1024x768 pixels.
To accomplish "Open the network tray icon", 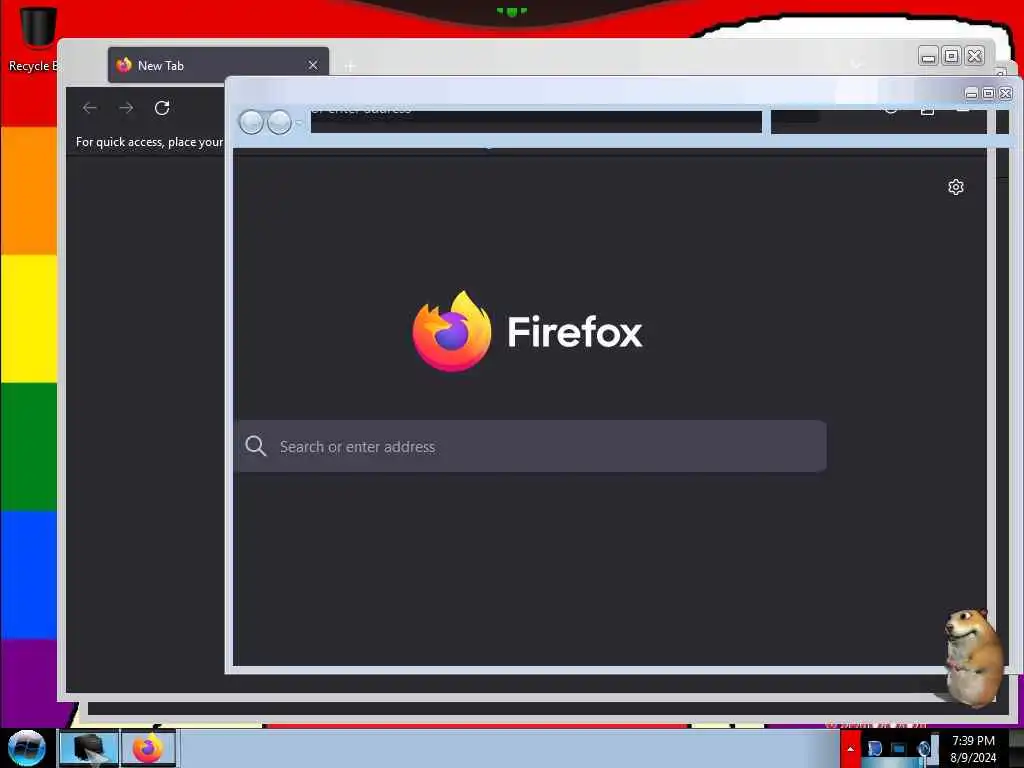I will pos(899,749).
